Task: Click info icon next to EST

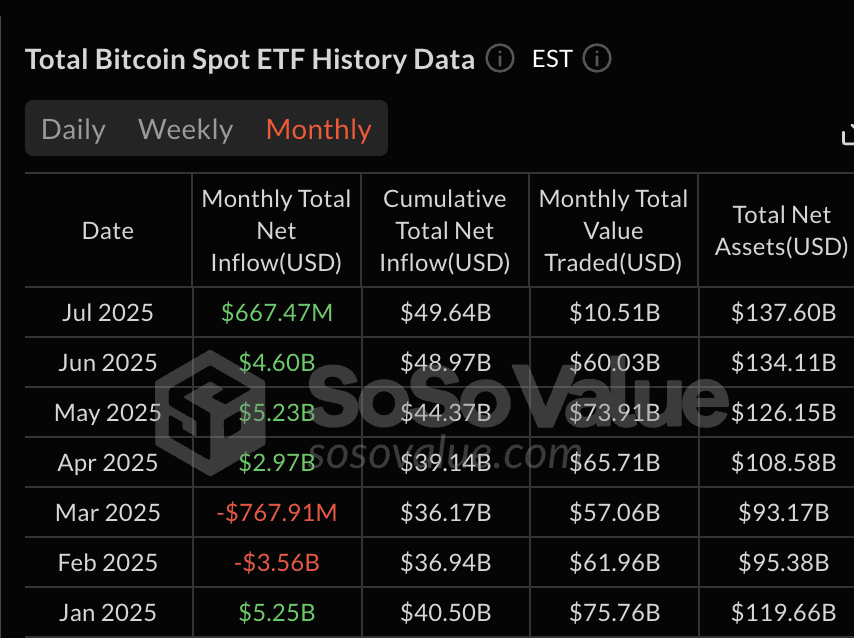Action: (596, 59)
